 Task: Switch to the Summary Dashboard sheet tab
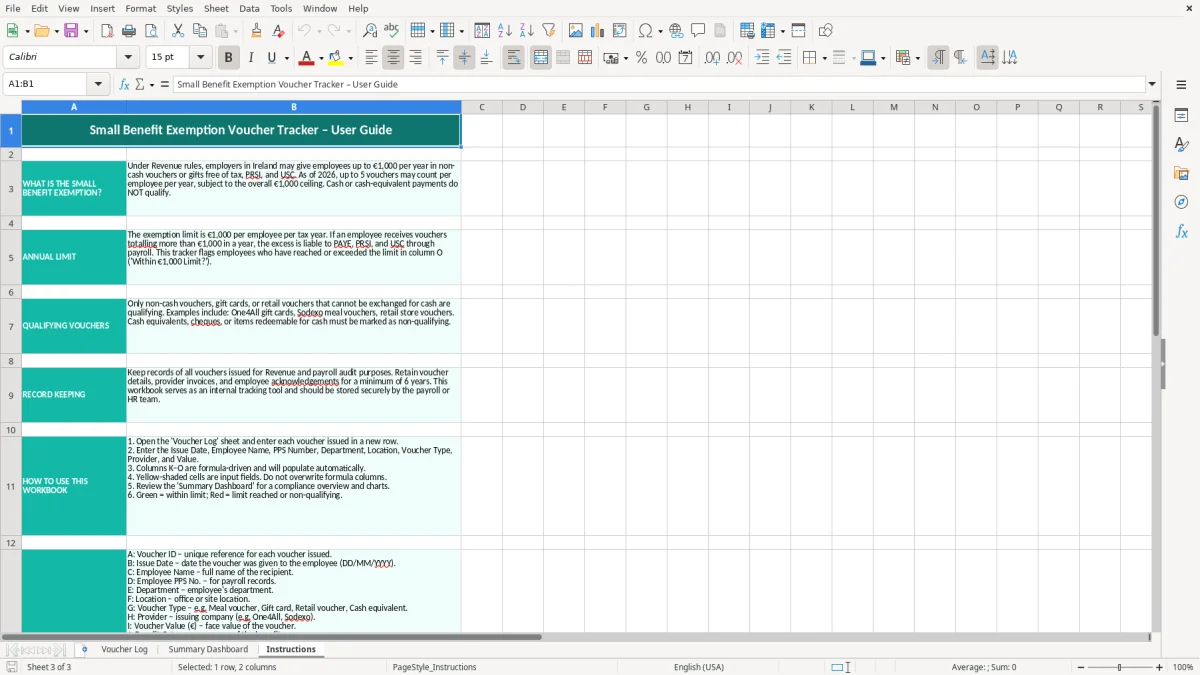208,649
